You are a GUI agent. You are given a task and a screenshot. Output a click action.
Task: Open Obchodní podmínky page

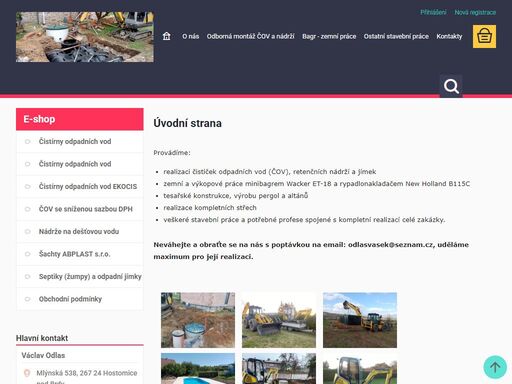click(80, 299)
